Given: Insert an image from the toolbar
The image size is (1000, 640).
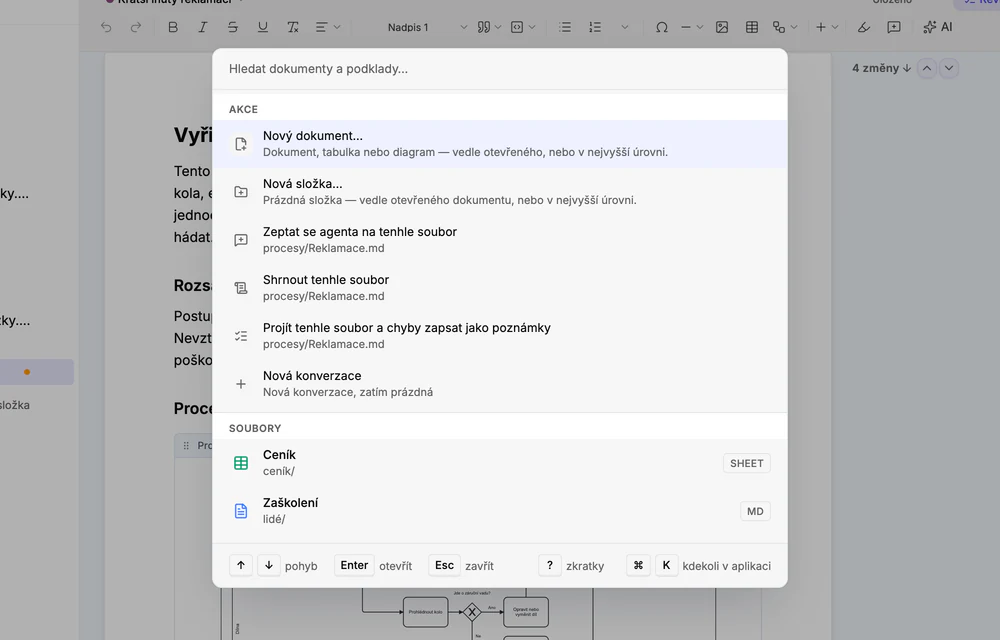Looking at the screenshot, I should 722,27.
